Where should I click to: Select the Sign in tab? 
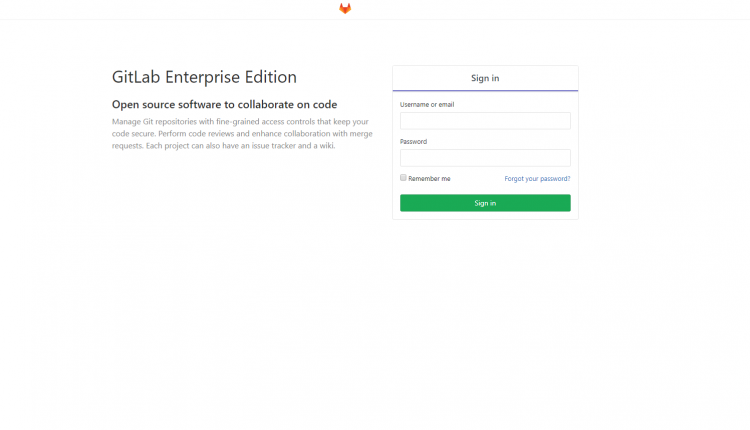pyautogui.click(x=485, y=78)
